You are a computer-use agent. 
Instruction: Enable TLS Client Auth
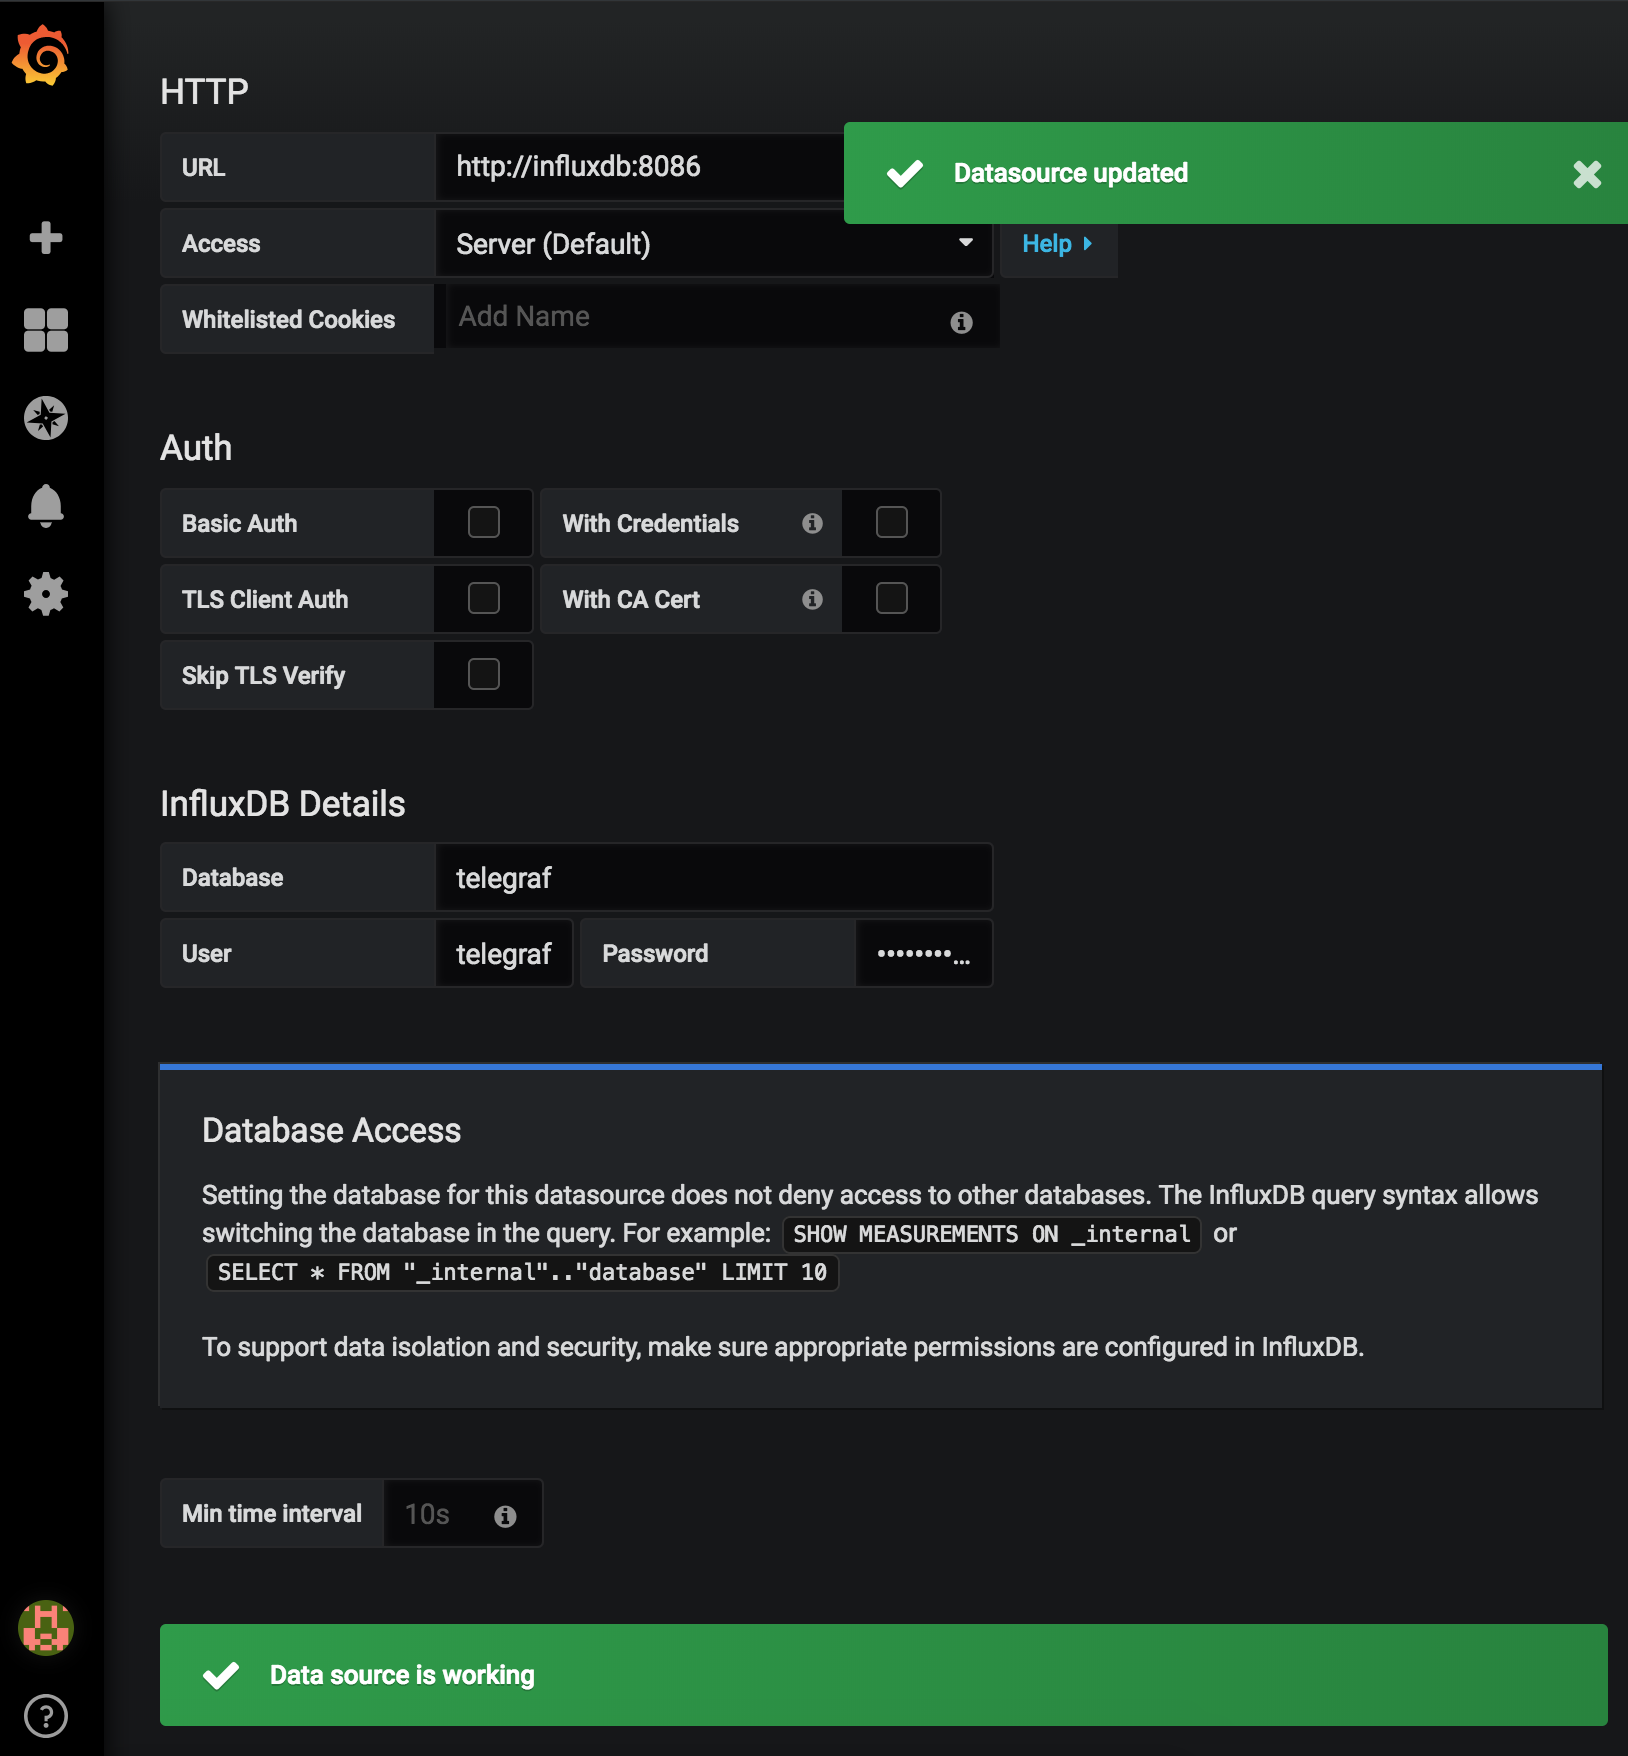pyautogui.click(x=483, y=598)
